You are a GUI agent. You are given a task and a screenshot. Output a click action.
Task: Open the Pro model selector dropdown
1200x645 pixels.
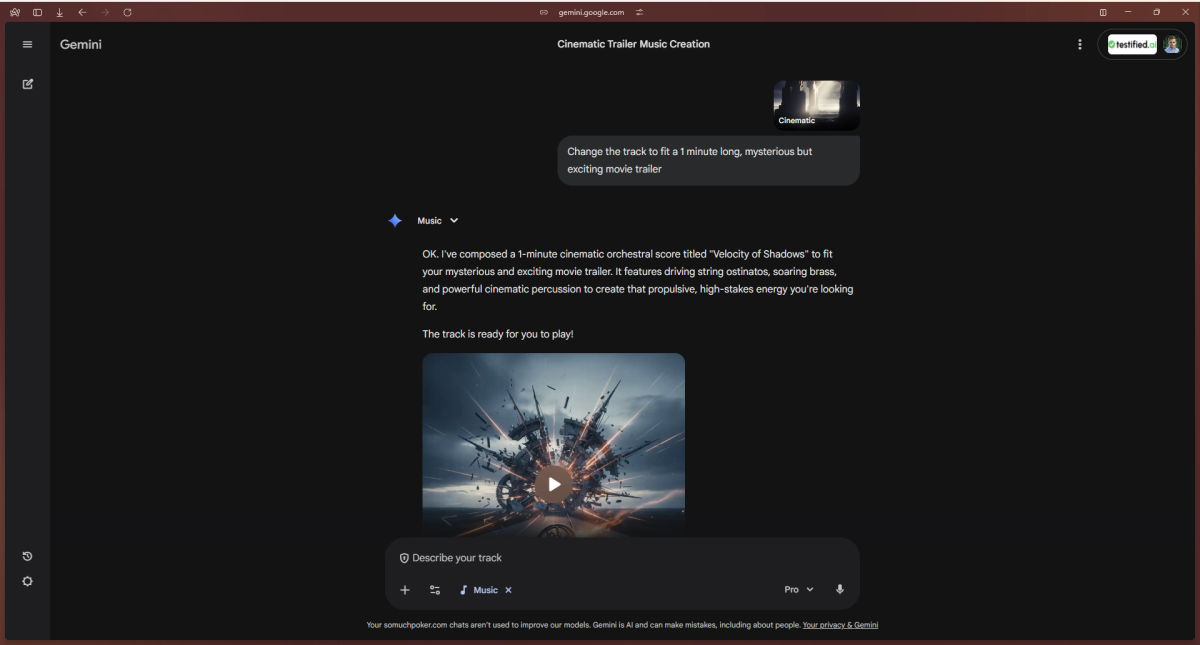(x=798, y=590)
